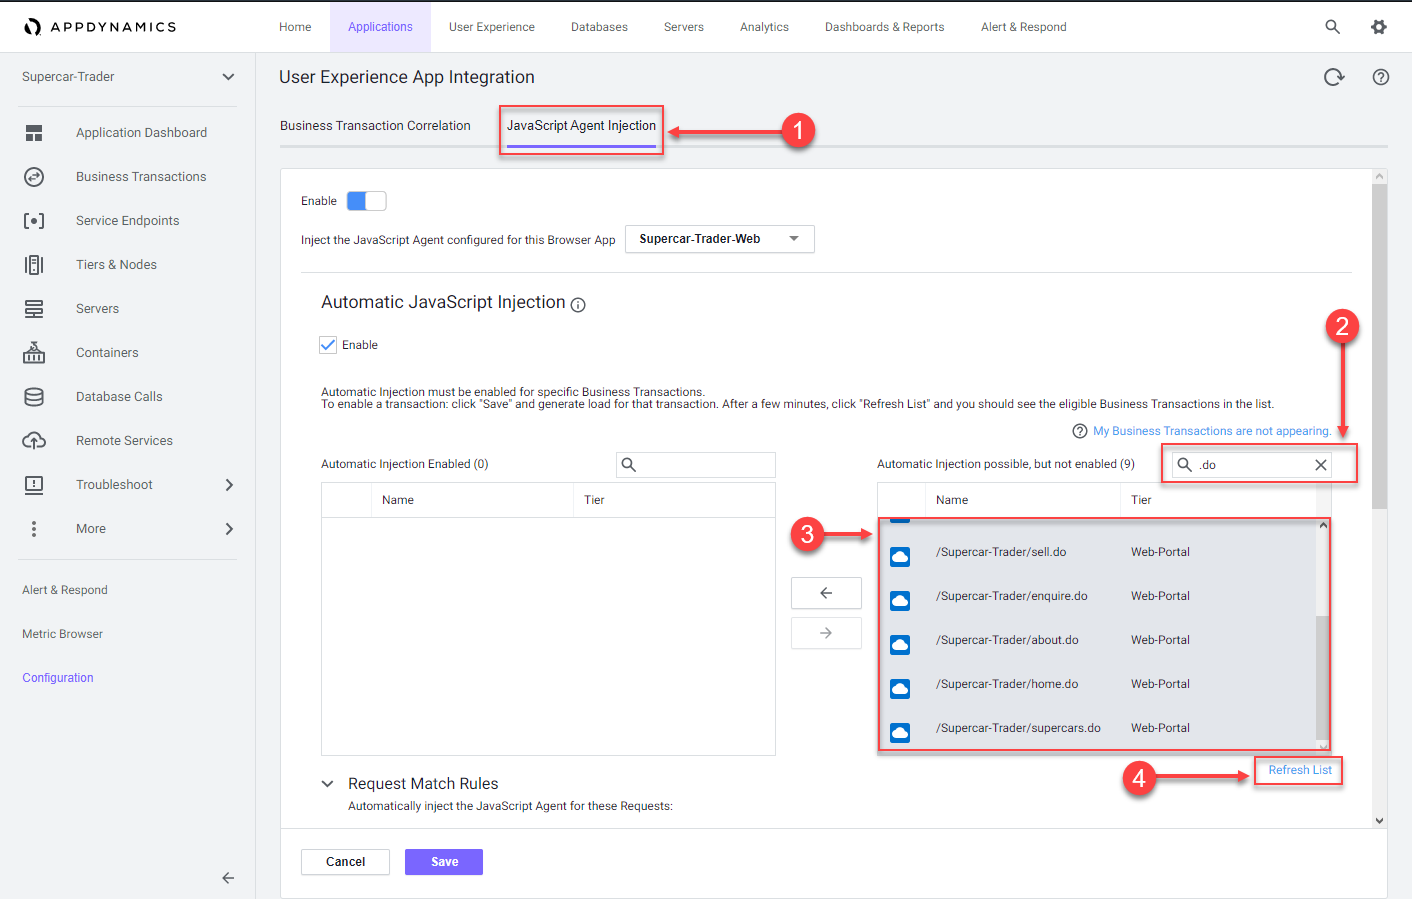Click cloud icon for home.do transaction

point(900,689)
